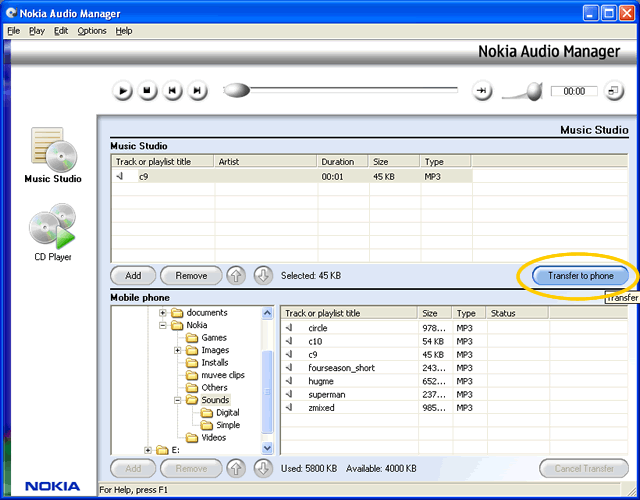Skip to next track button
The image size is (640, 500).
coord(198,91)
